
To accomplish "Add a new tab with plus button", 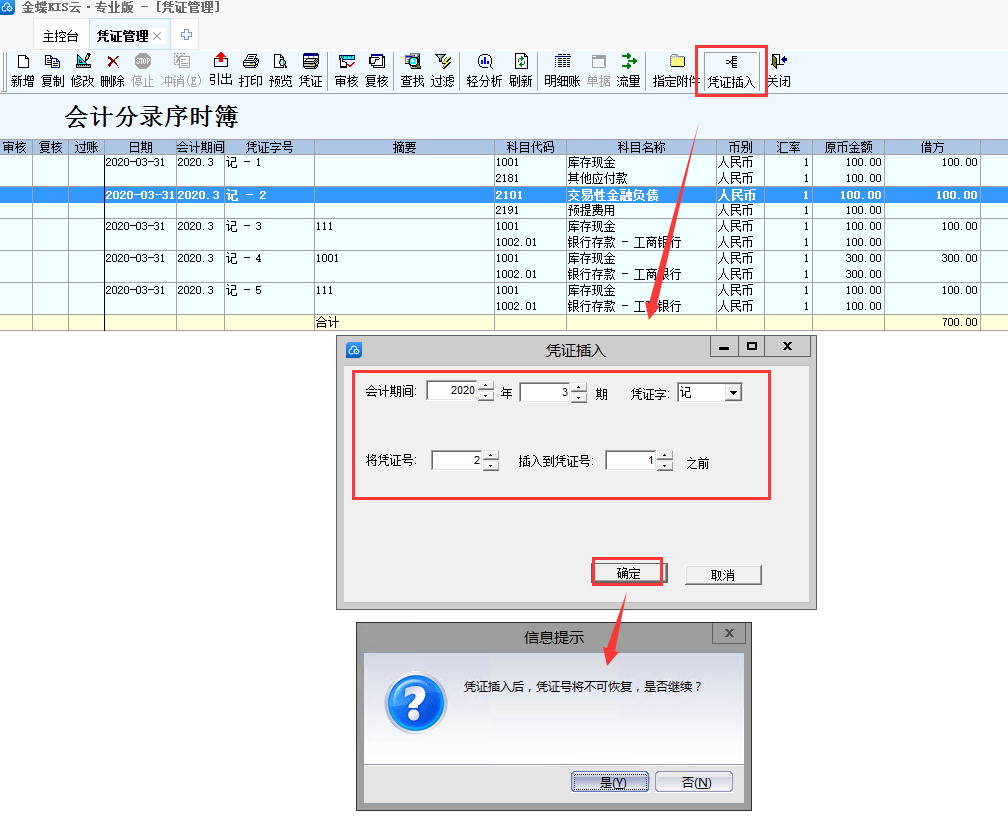I will [186, 35].
